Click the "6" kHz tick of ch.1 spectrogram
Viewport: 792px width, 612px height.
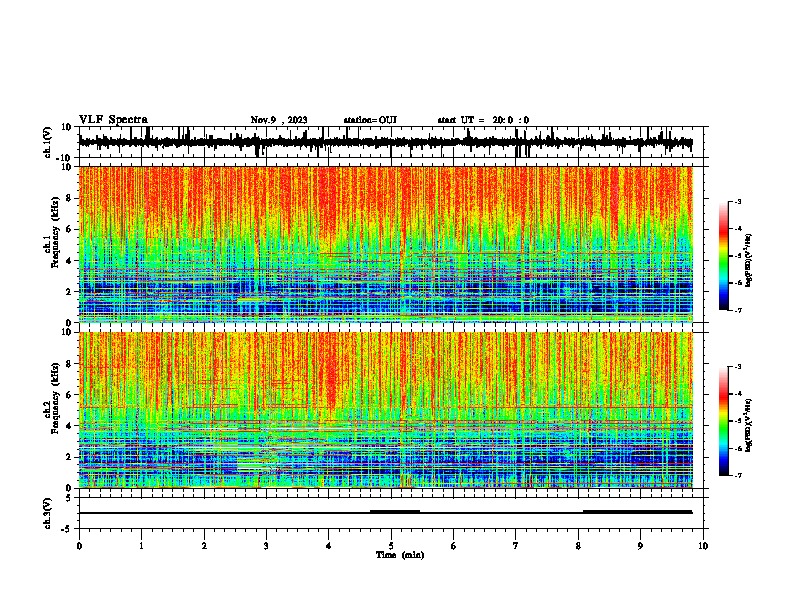69,230
